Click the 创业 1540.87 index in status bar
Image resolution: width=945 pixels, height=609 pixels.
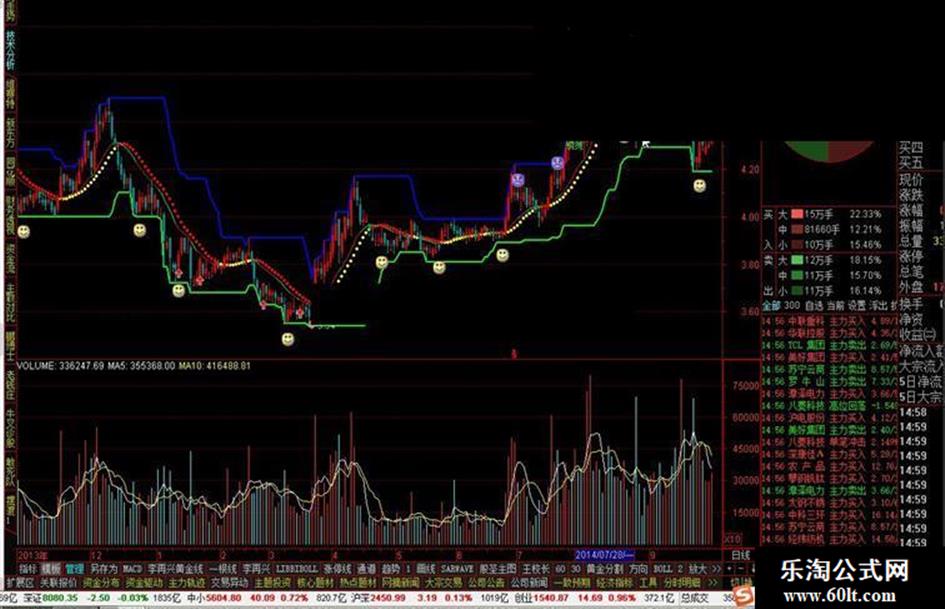tap(542, 598)
